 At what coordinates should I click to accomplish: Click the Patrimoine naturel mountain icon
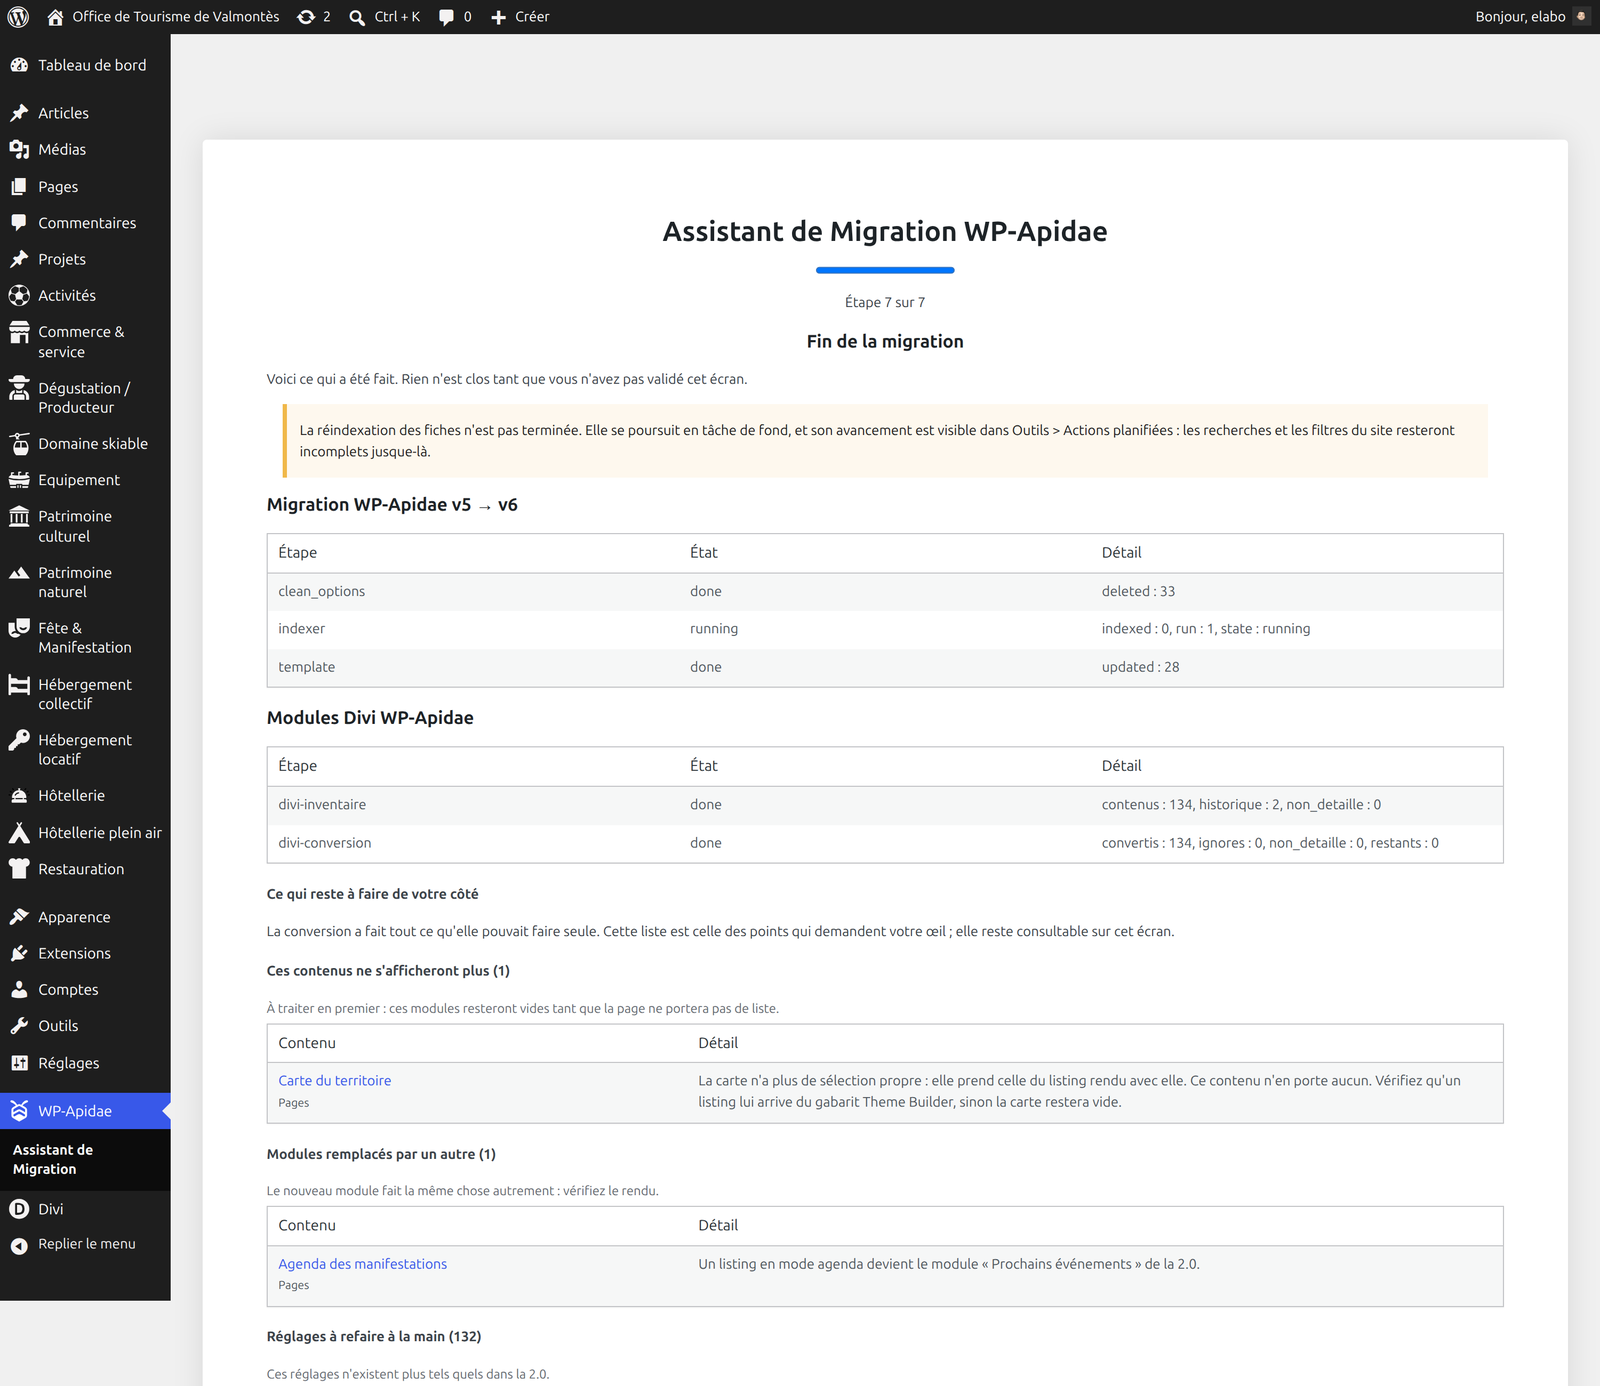(19, 573)
